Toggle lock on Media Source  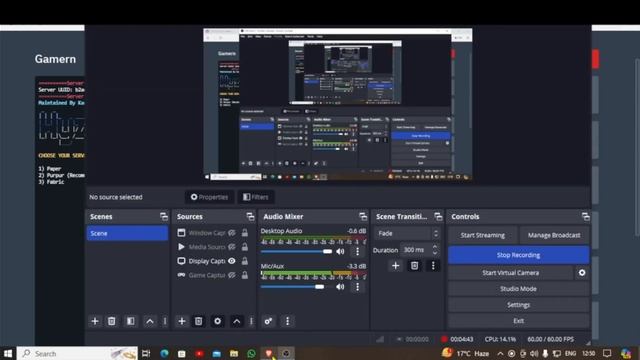coord(244,247)
